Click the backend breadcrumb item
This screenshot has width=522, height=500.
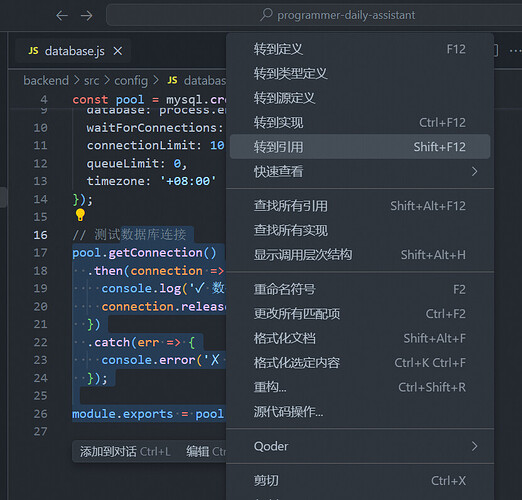(46, 80)
